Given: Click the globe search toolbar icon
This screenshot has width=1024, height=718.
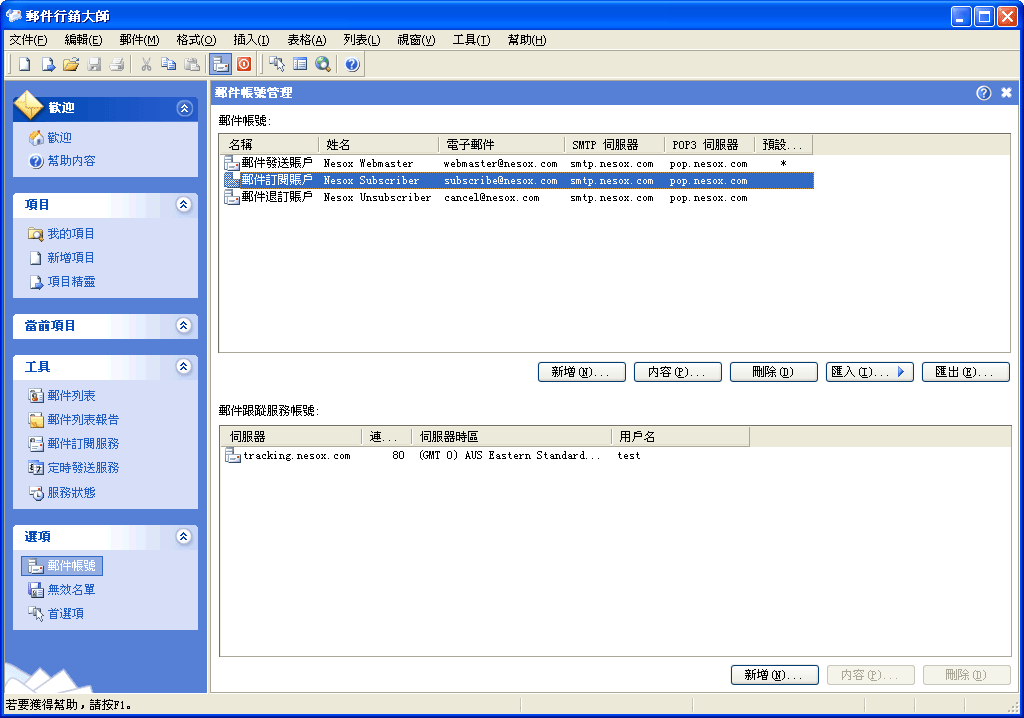Looking at the screenshot, I should click(323, 64).
